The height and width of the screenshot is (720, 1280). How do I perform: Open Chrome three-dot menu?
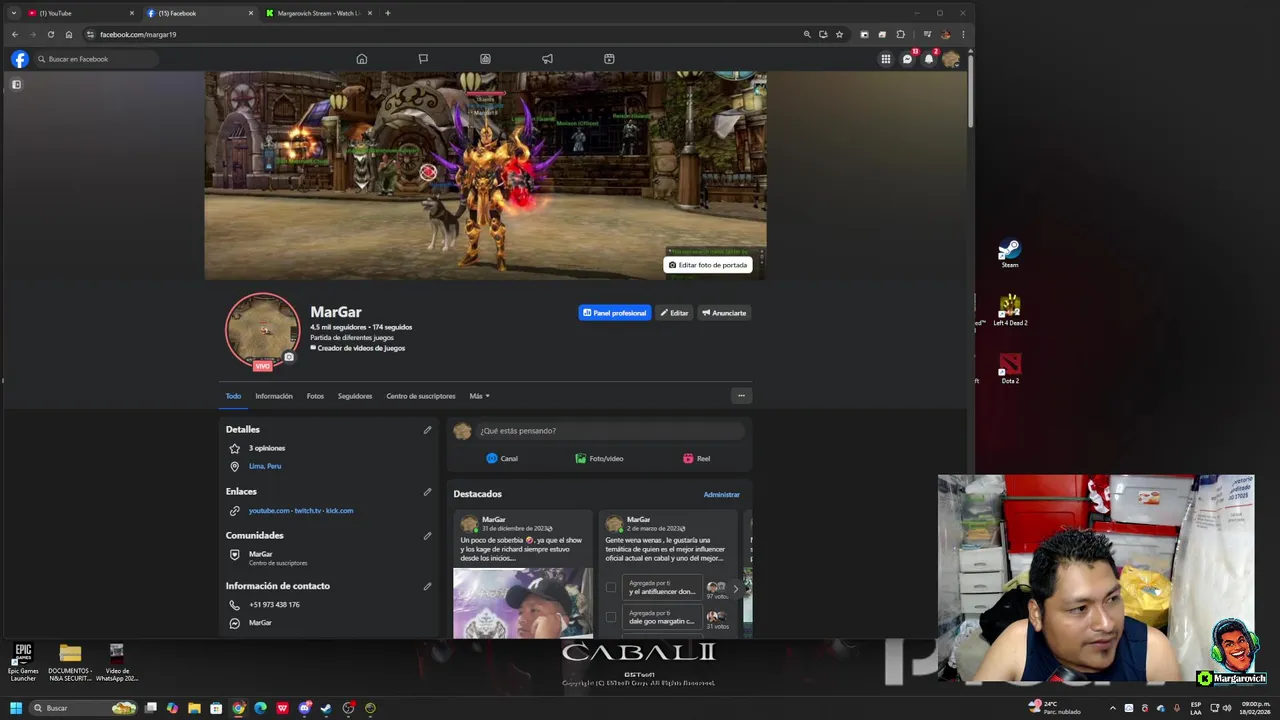pyautogui.click(x=963, y=34)
